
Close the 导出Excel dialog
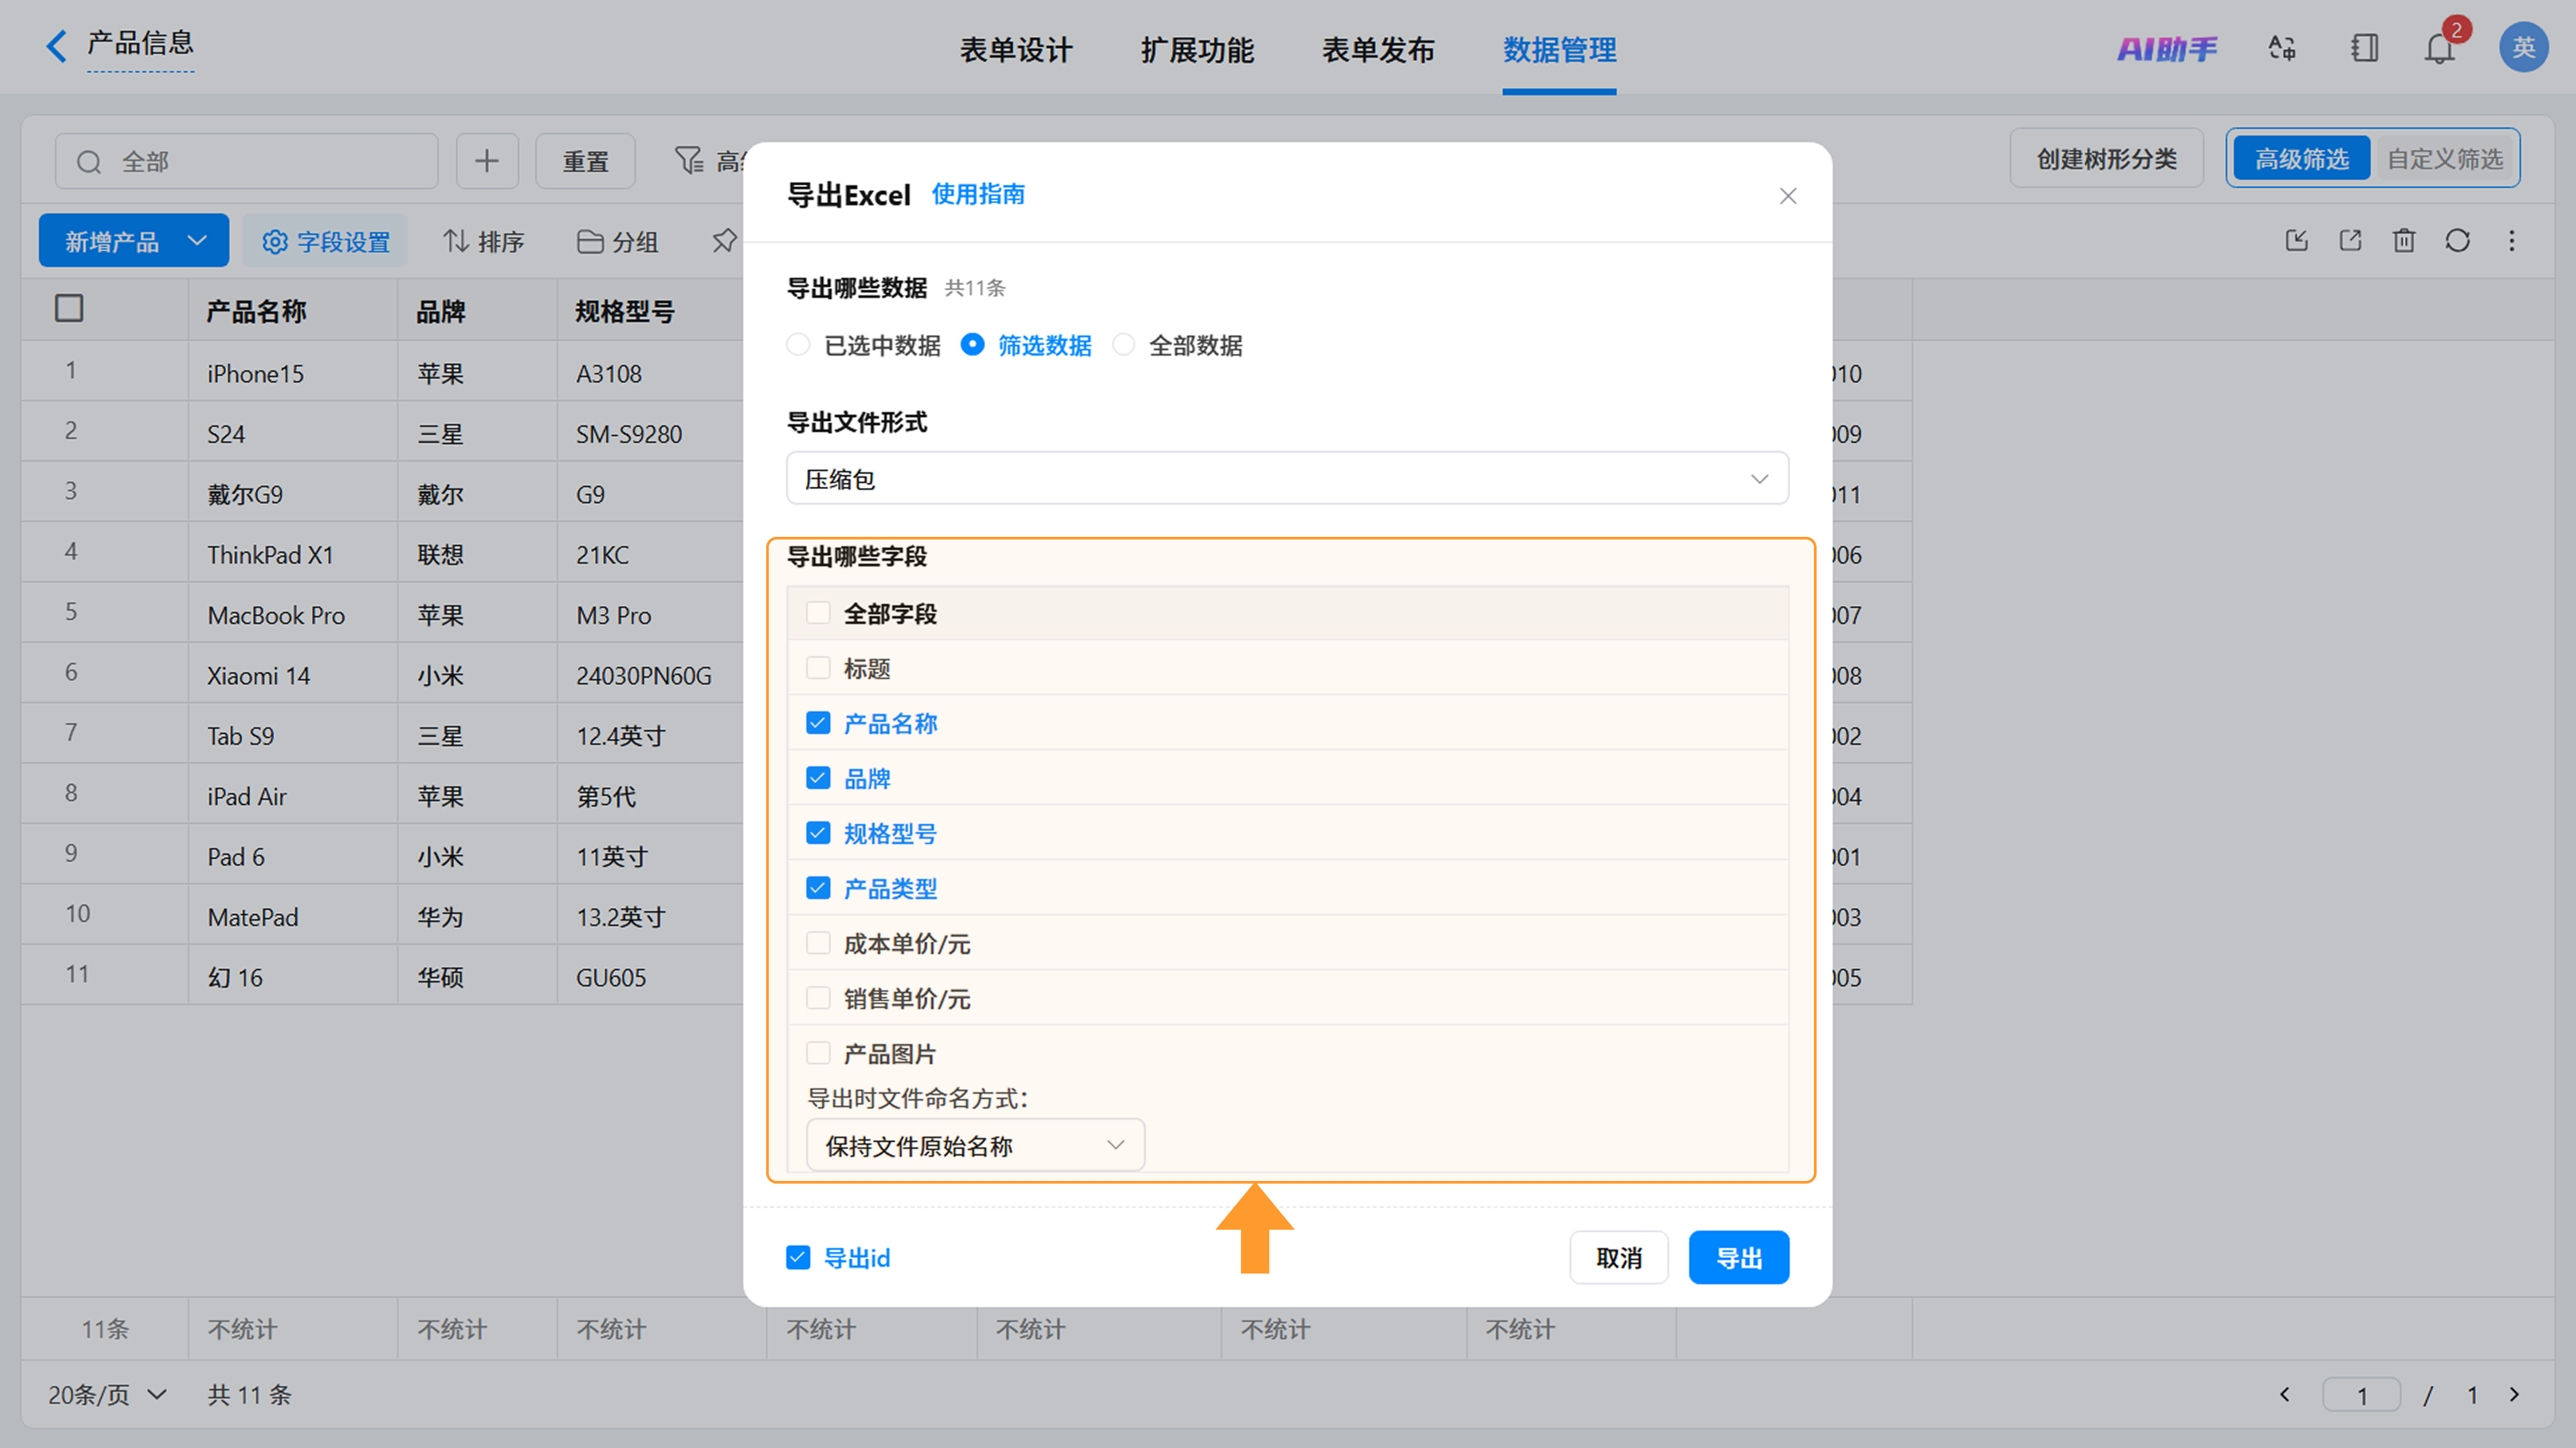click(1788, 196)
